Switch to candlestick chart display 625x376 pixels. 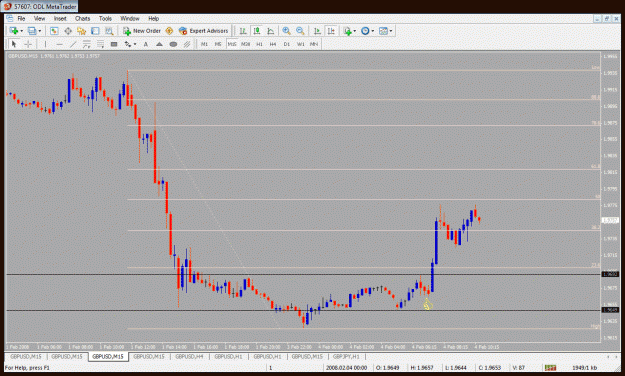click(257, 31)
